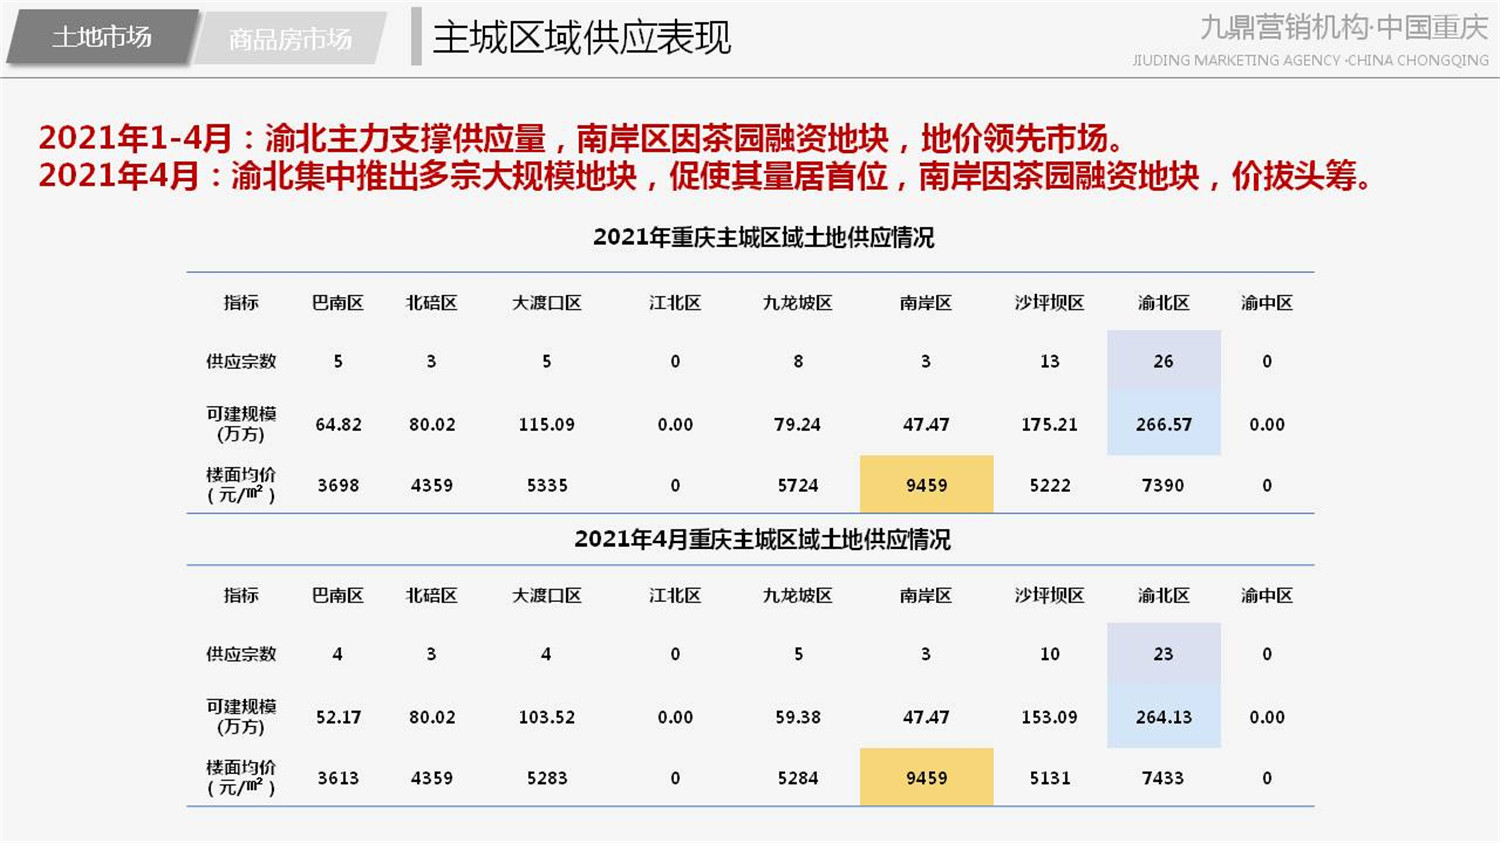Viewport: 1500px width, 843px height.
Task: Click the 7390 floor price cell
Action: coord(1163,485)
